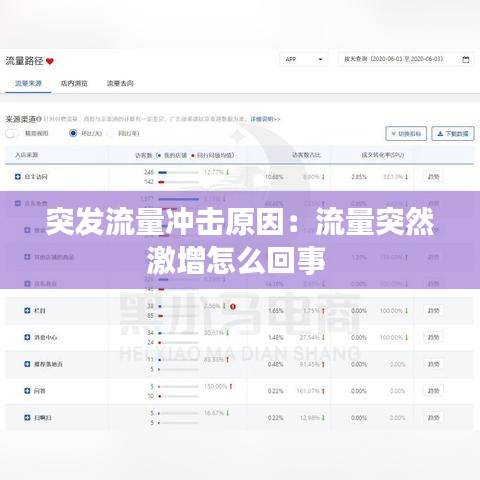Viewport: 480px width, 480px height.
Task: Click 趋势 button in the 83.33% row
Action: tap(433, 364)
